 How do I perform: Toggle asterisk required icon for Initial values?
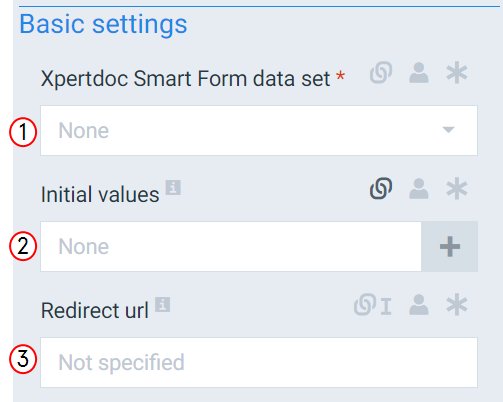tap(457, 188)
